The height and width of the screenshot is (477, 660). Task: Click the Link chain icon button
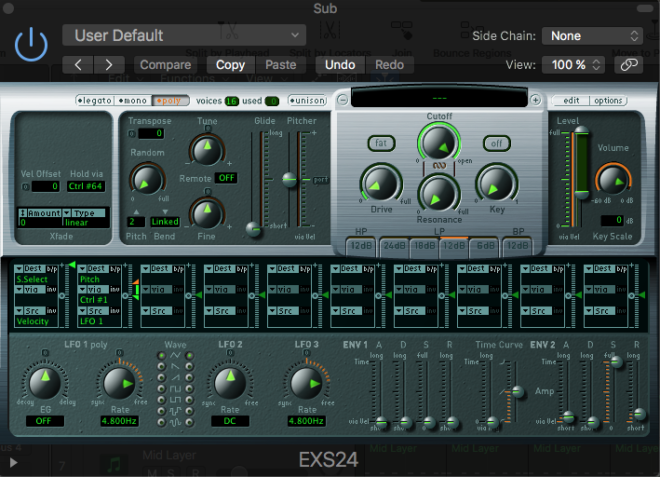click(x=629, y=65)
